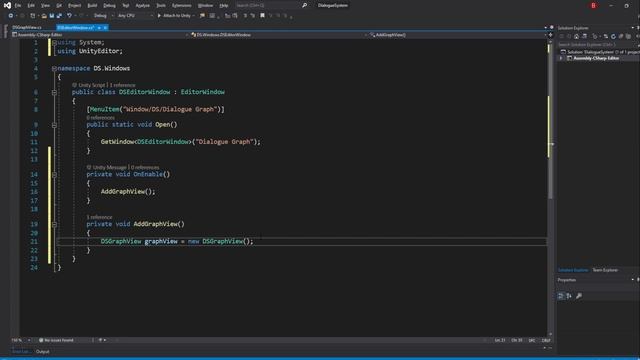Click the Visual Studio logo icon
The image size is (640, 360).
click(7, 5)
